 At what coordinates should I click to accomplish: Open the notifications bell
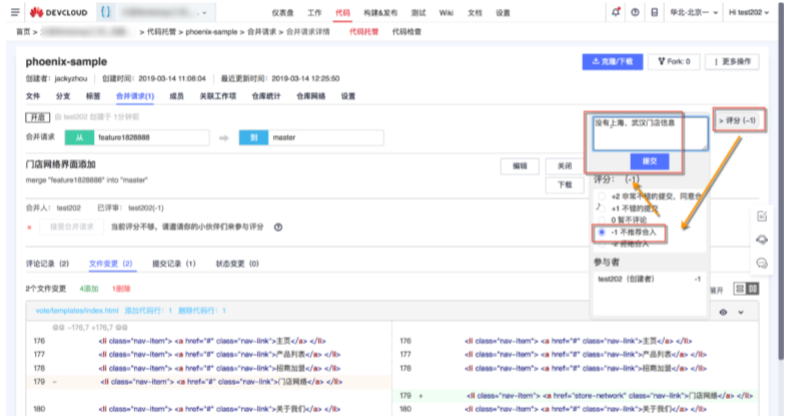[616, 13]
